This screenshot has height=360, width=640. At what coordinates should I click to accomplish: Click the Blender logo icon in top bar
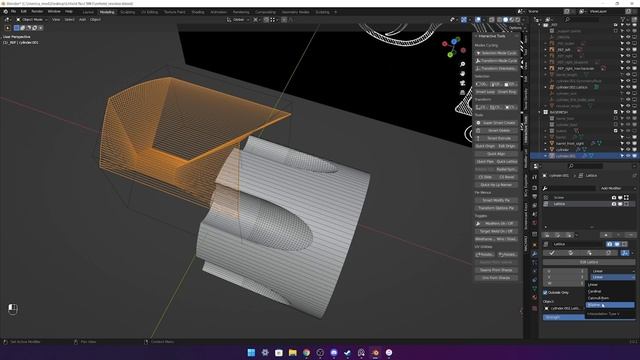5,11
